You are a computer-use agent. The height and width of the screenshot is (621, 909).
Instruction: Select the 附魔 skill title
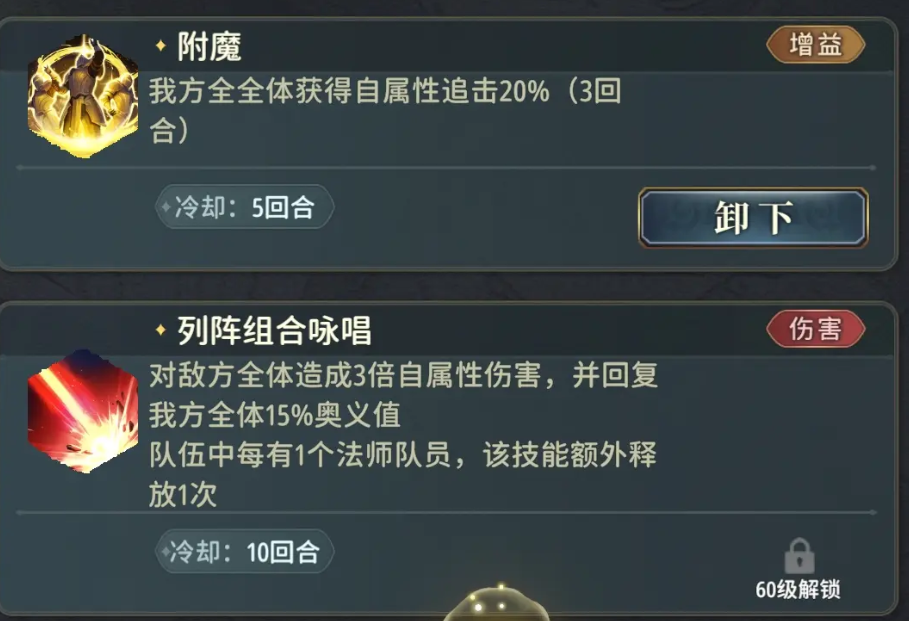(x=210, y=46)
